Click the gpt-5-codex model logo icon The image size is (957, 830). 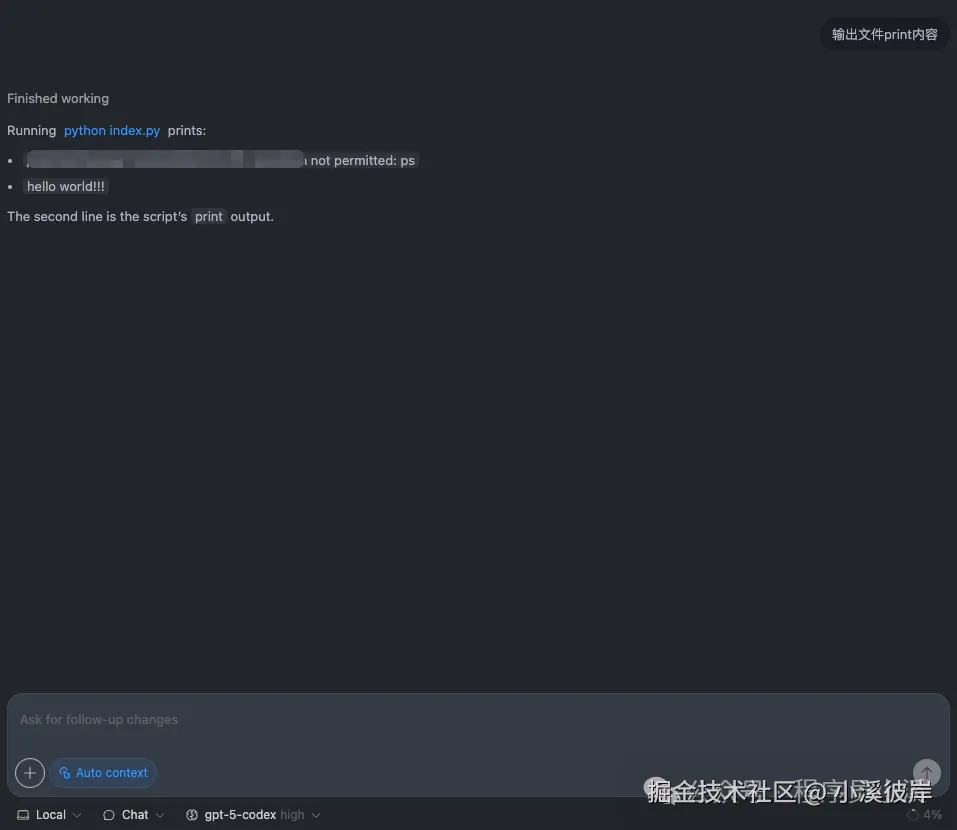tap(192, 815)
